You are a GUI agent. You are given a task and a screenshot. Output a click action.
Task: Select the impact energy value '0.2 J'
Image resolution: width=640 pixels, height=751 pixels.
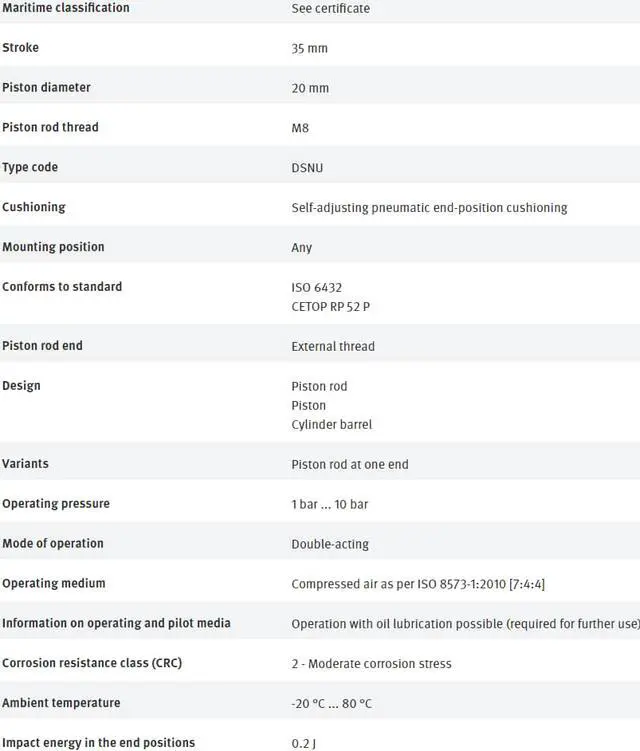306,743
